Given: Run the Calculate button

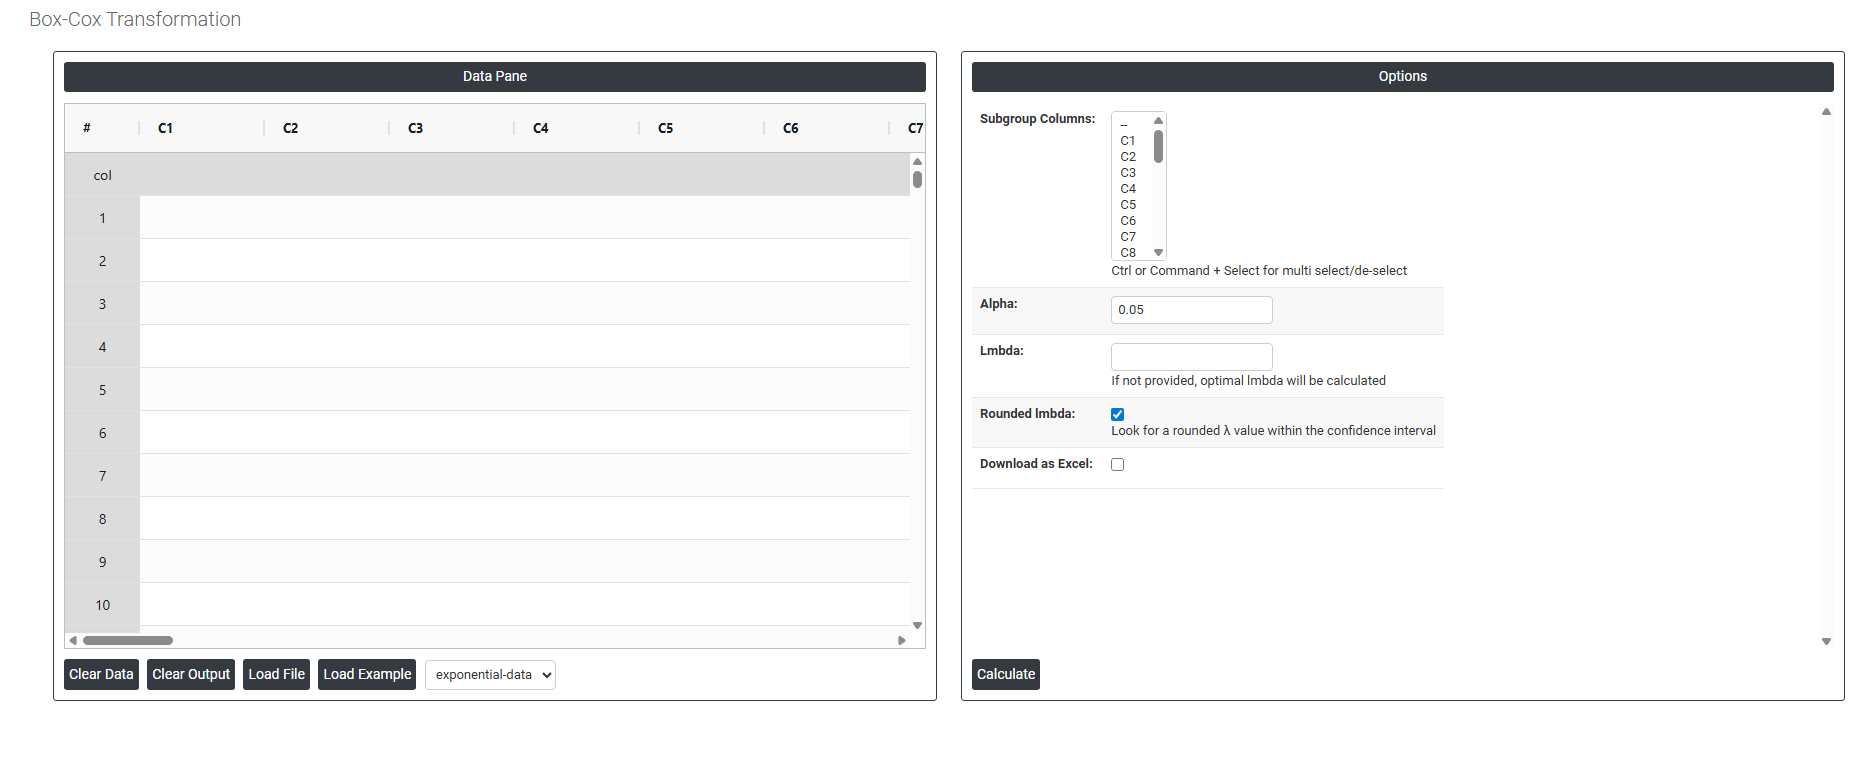Looking at the screenshot, I should (x=1005, y=674).
